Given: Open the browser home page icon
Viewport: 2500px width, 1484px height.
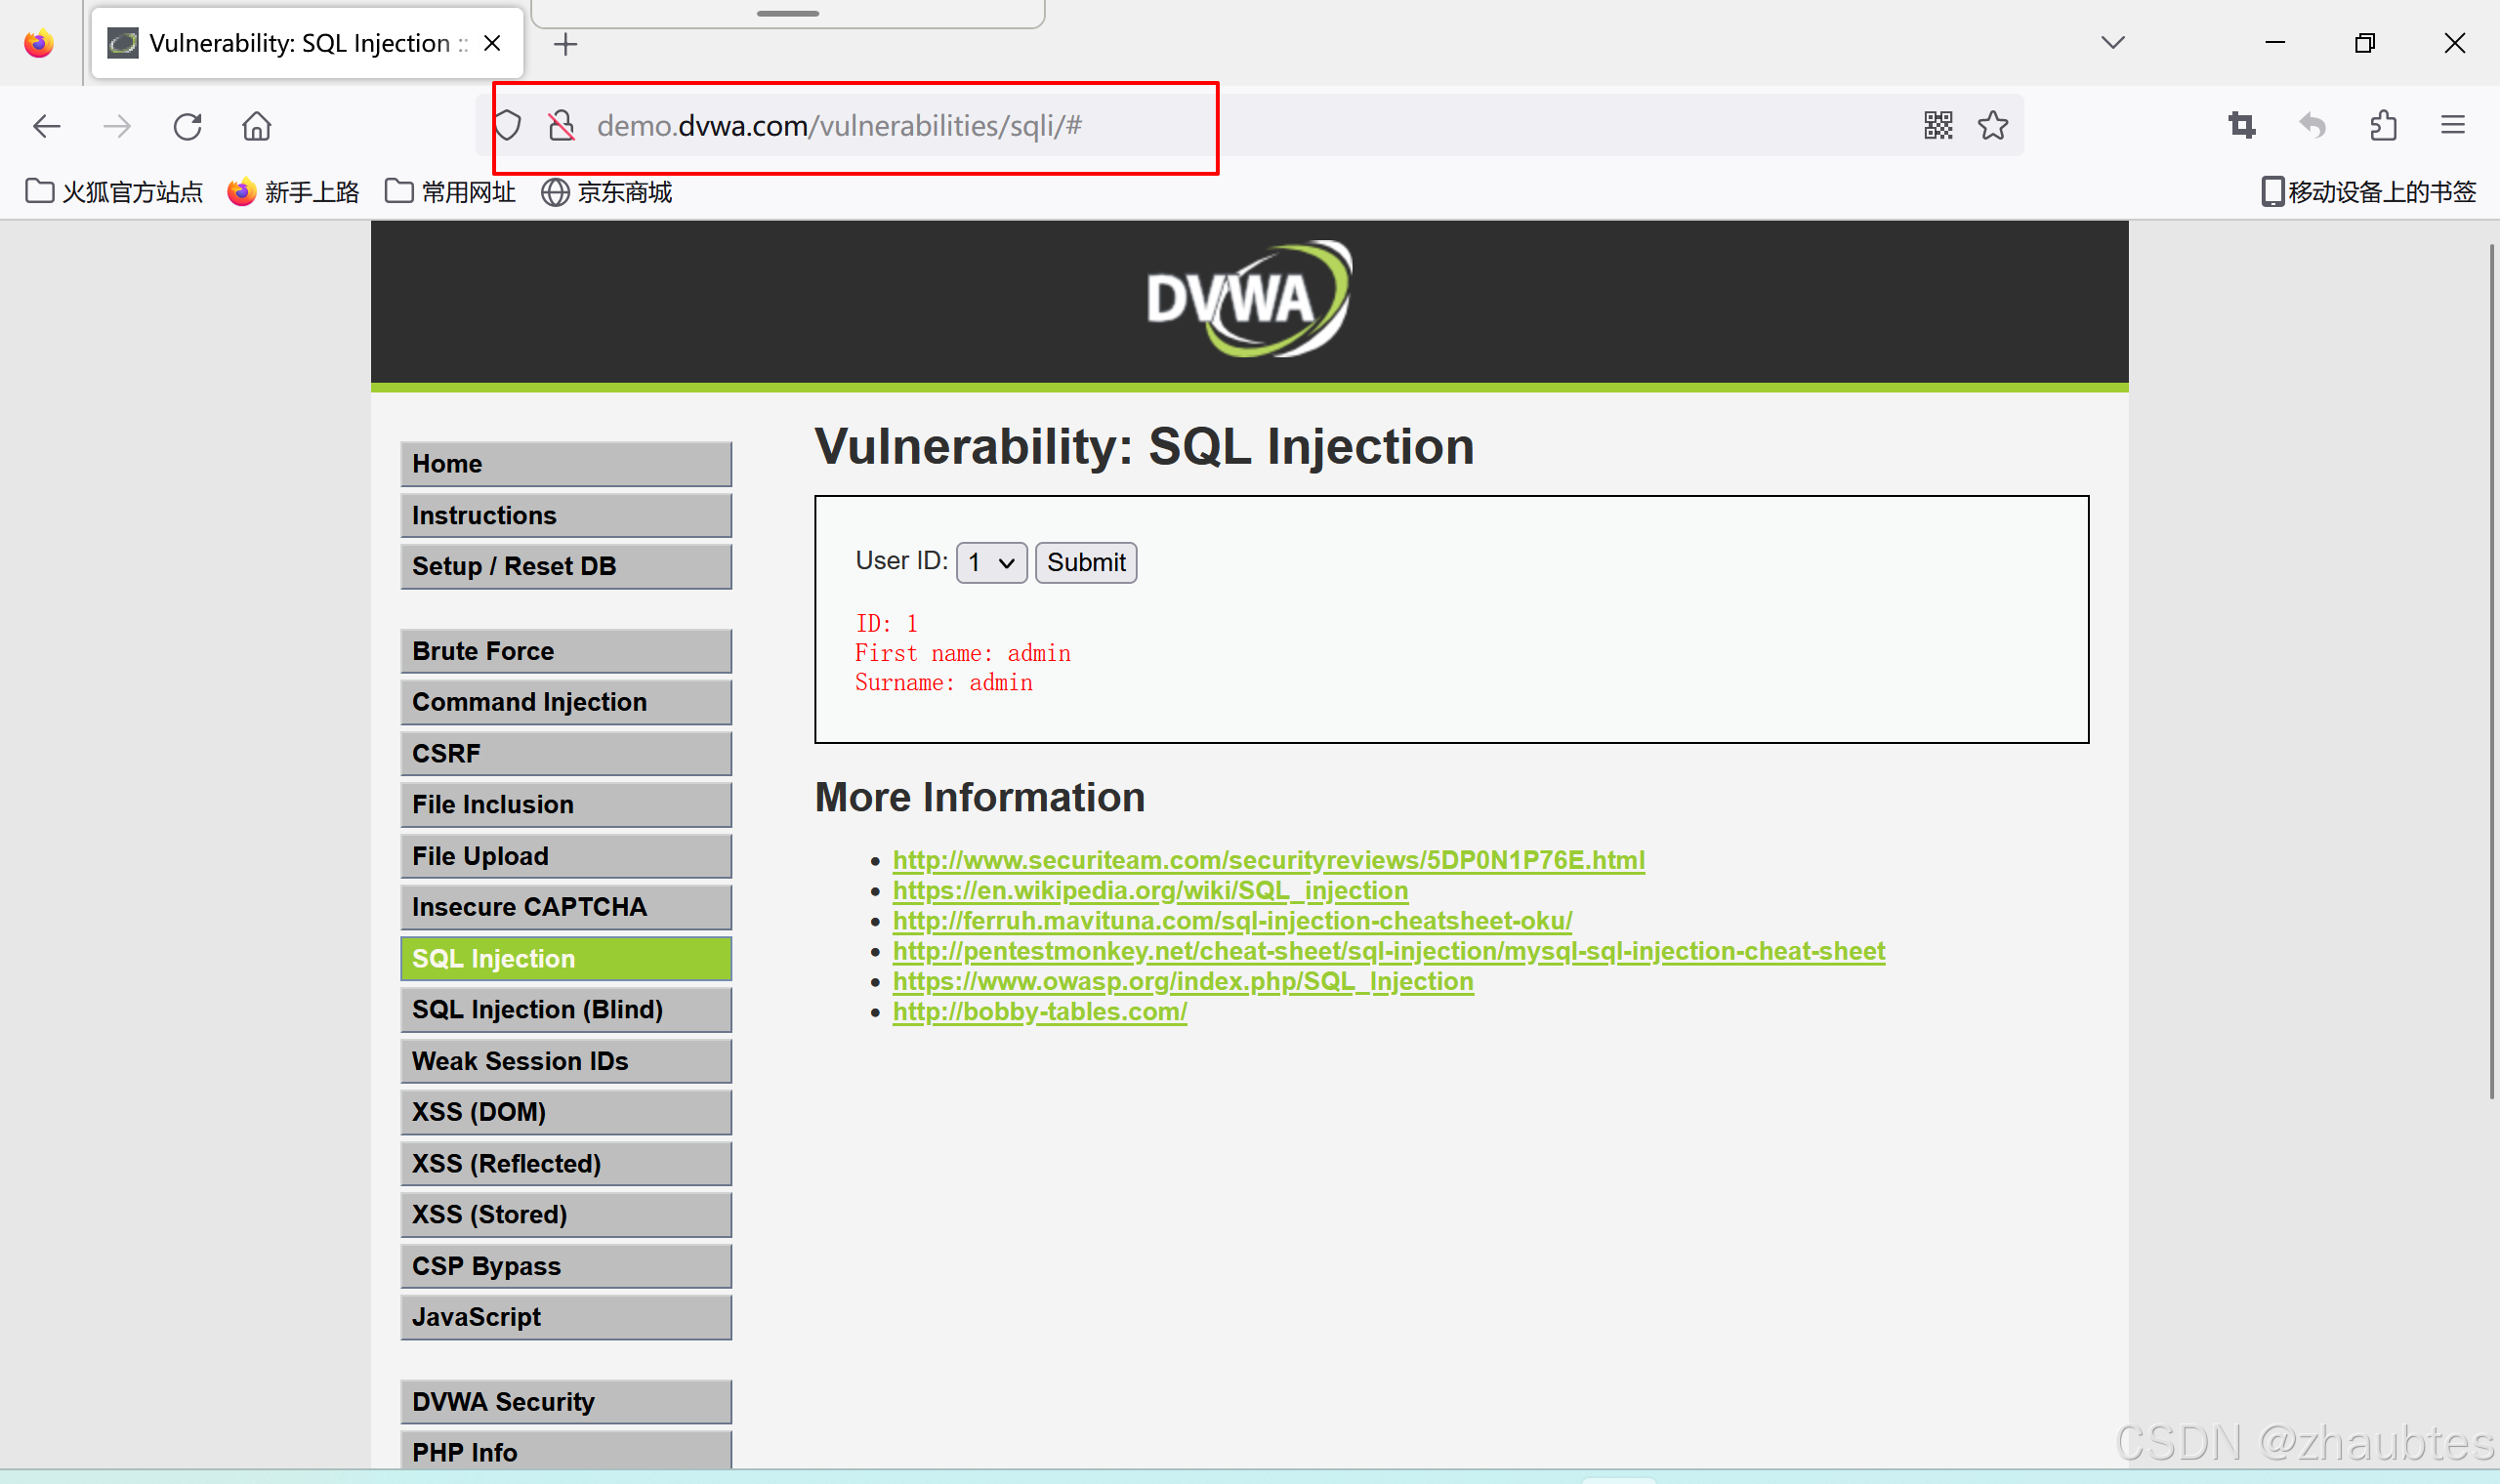Looking at the screenshot, I should (256, 126).
